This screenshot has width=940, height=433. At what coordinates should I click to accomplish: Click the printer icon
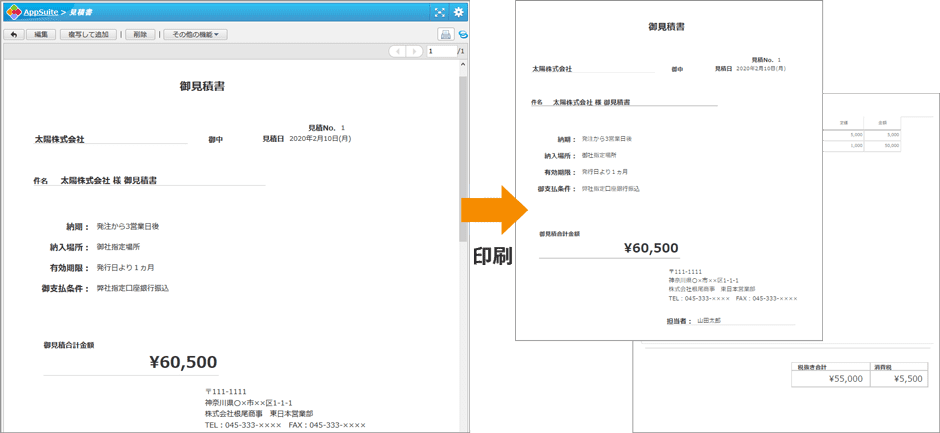(446, 34)
